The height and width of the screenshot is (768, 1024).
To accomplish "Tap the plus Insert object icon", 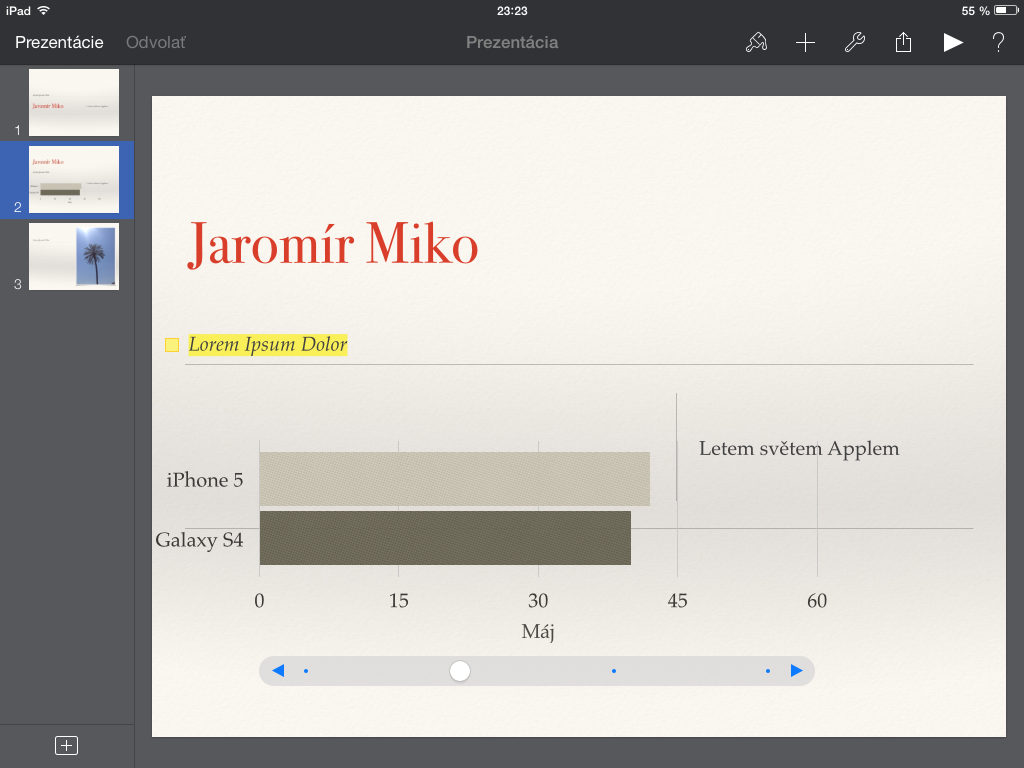I will point(805,42).
